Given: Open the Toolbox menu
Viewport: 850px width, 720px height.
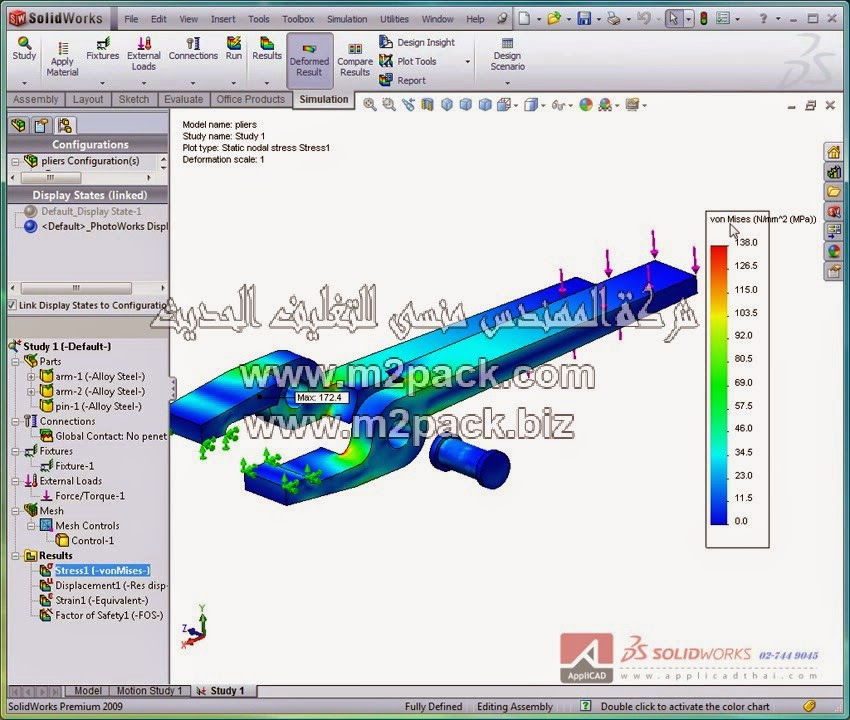Looking at the screenshot, I should click(x=298, y=19).
